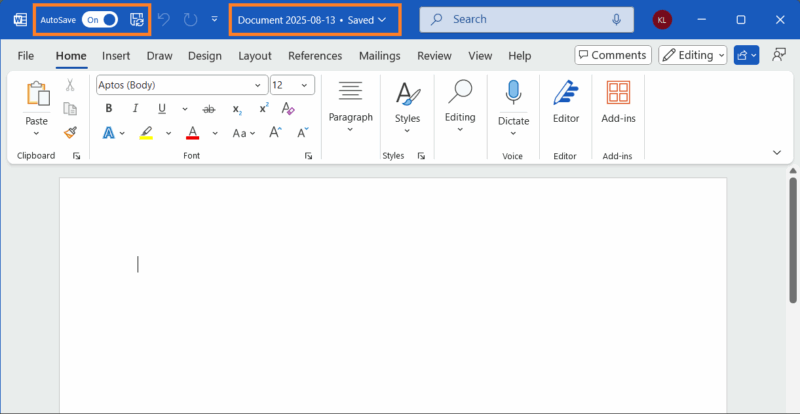Open Clipboard dialog launcher
The height and width of the screenshot is (414, 800).
coord(77,156)
